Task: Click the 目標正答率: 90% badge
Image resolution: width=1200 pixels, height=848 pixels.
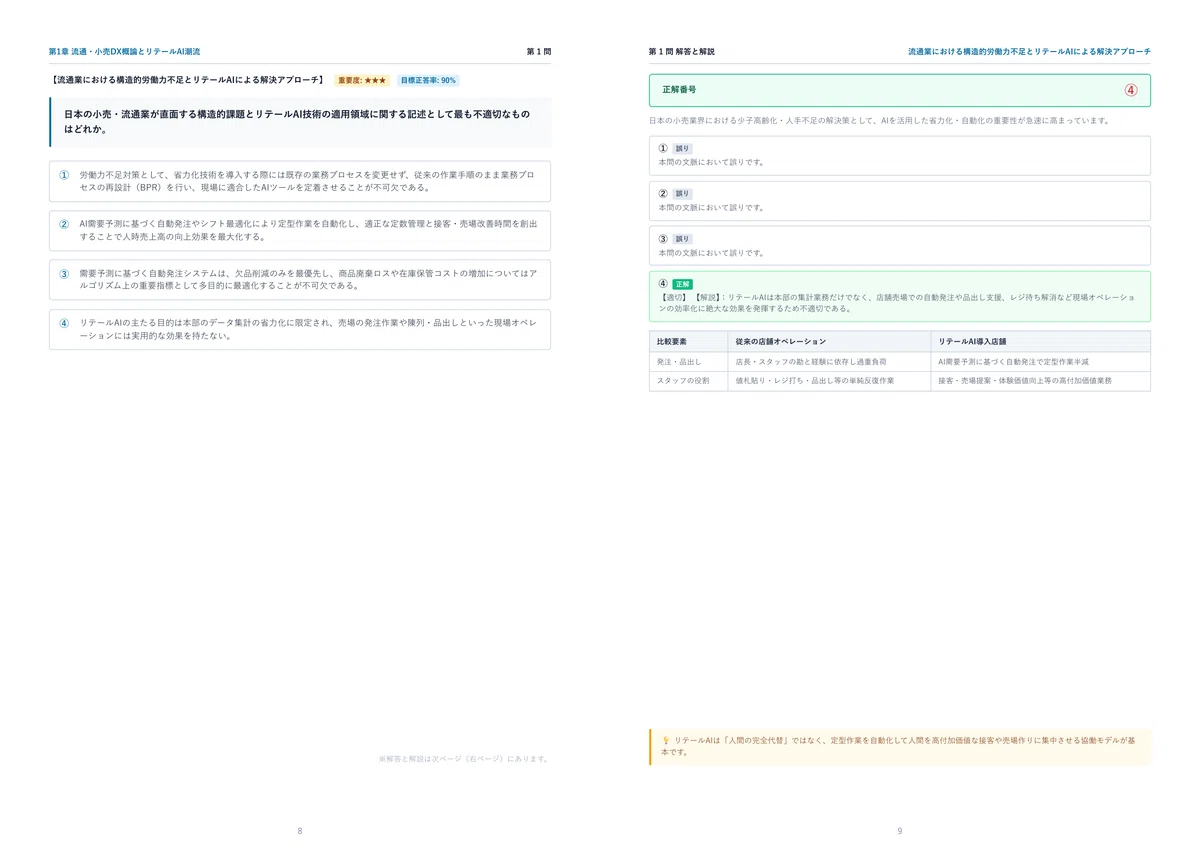Action: (428, 80)
